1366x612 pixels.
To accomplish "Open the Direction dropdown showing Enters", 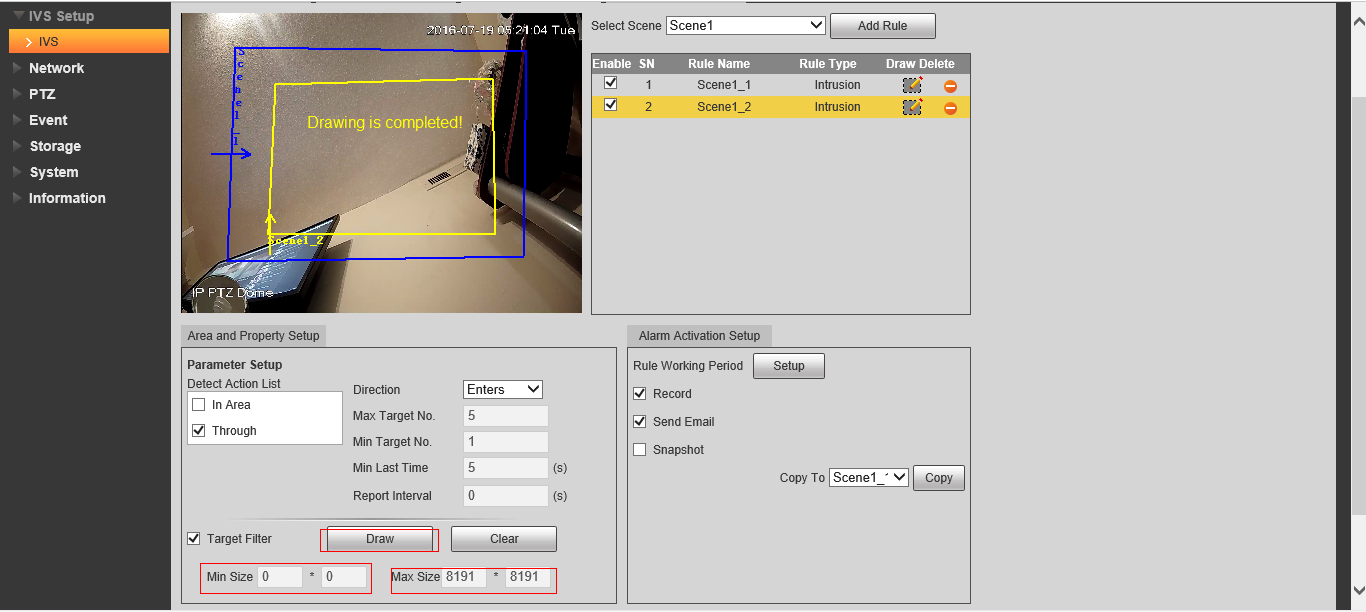I will (x=503, y=389).
